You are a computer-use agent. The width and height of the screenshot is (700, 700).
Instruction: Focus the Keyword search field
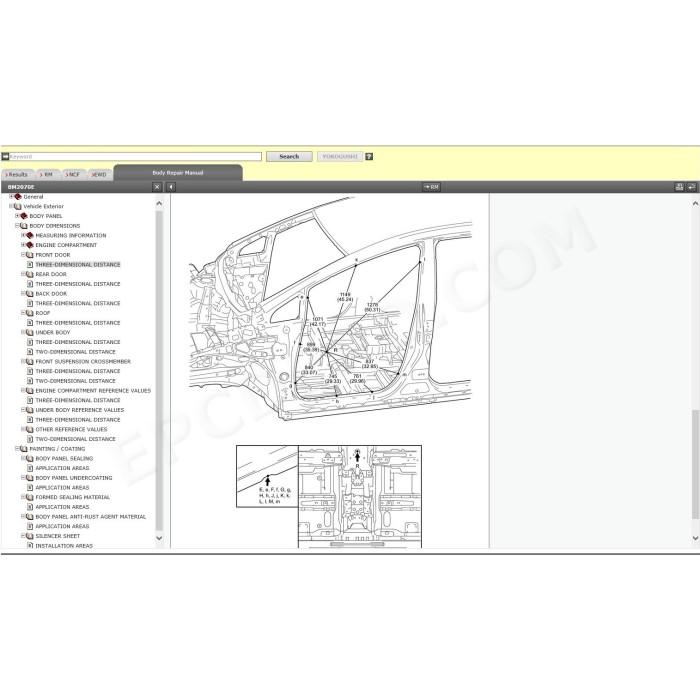tap(135, 157)
